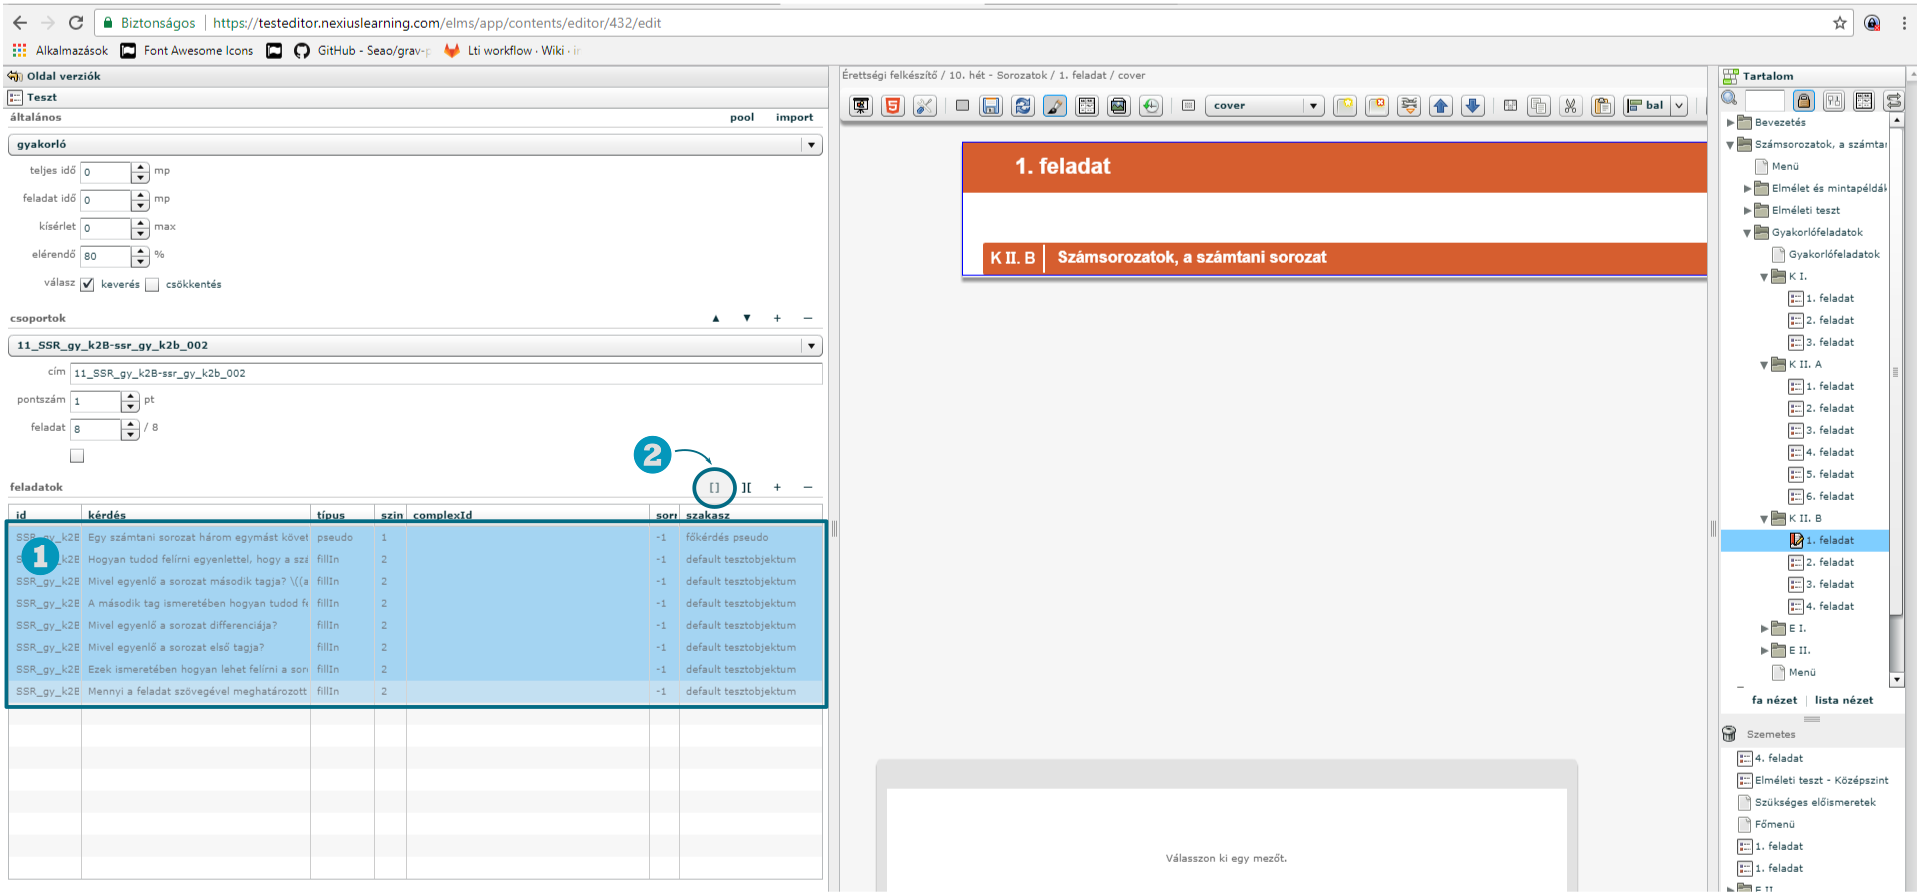
Task: Click the scissors cut icon
Action: point(1570,106)
